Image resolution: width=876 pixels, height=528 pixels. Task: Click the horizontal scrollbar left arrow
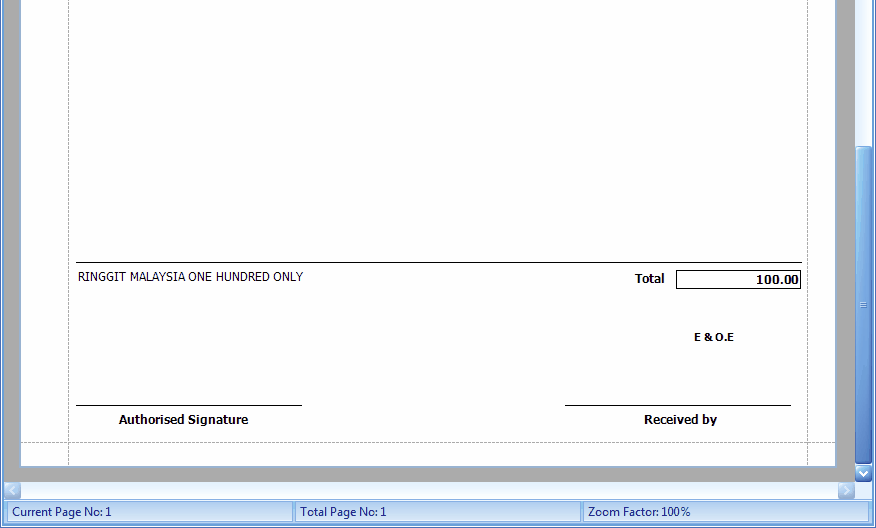pos(12,491)
